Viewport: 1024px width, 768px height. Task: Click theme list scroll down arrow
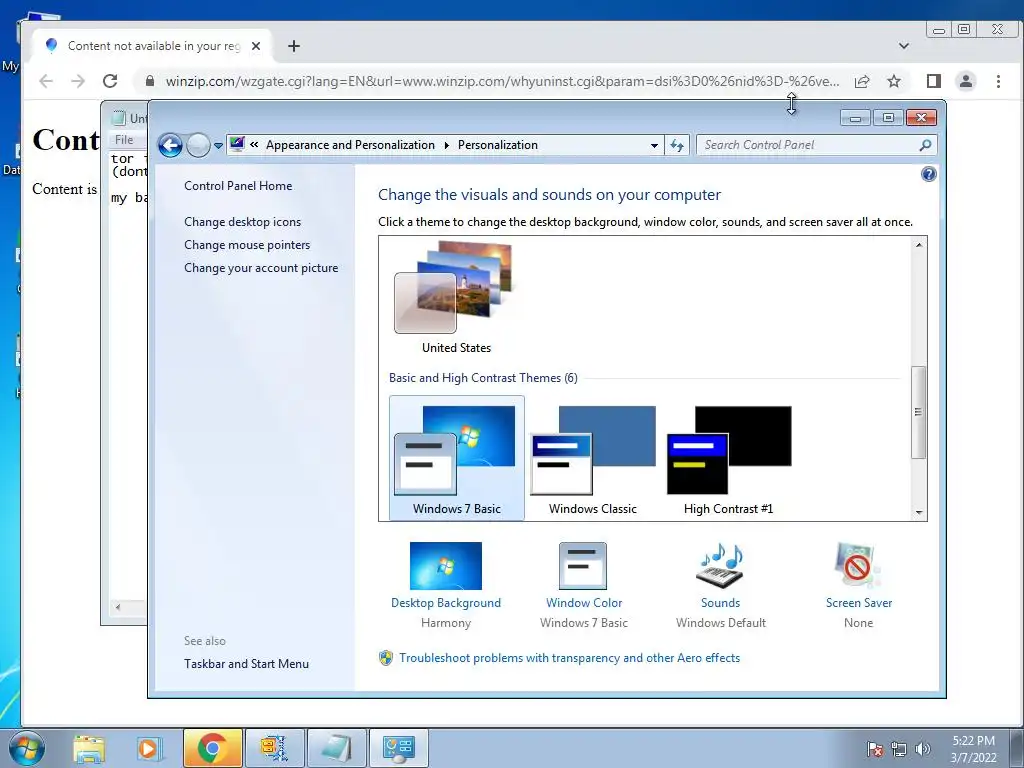click(x=919, y=513)
